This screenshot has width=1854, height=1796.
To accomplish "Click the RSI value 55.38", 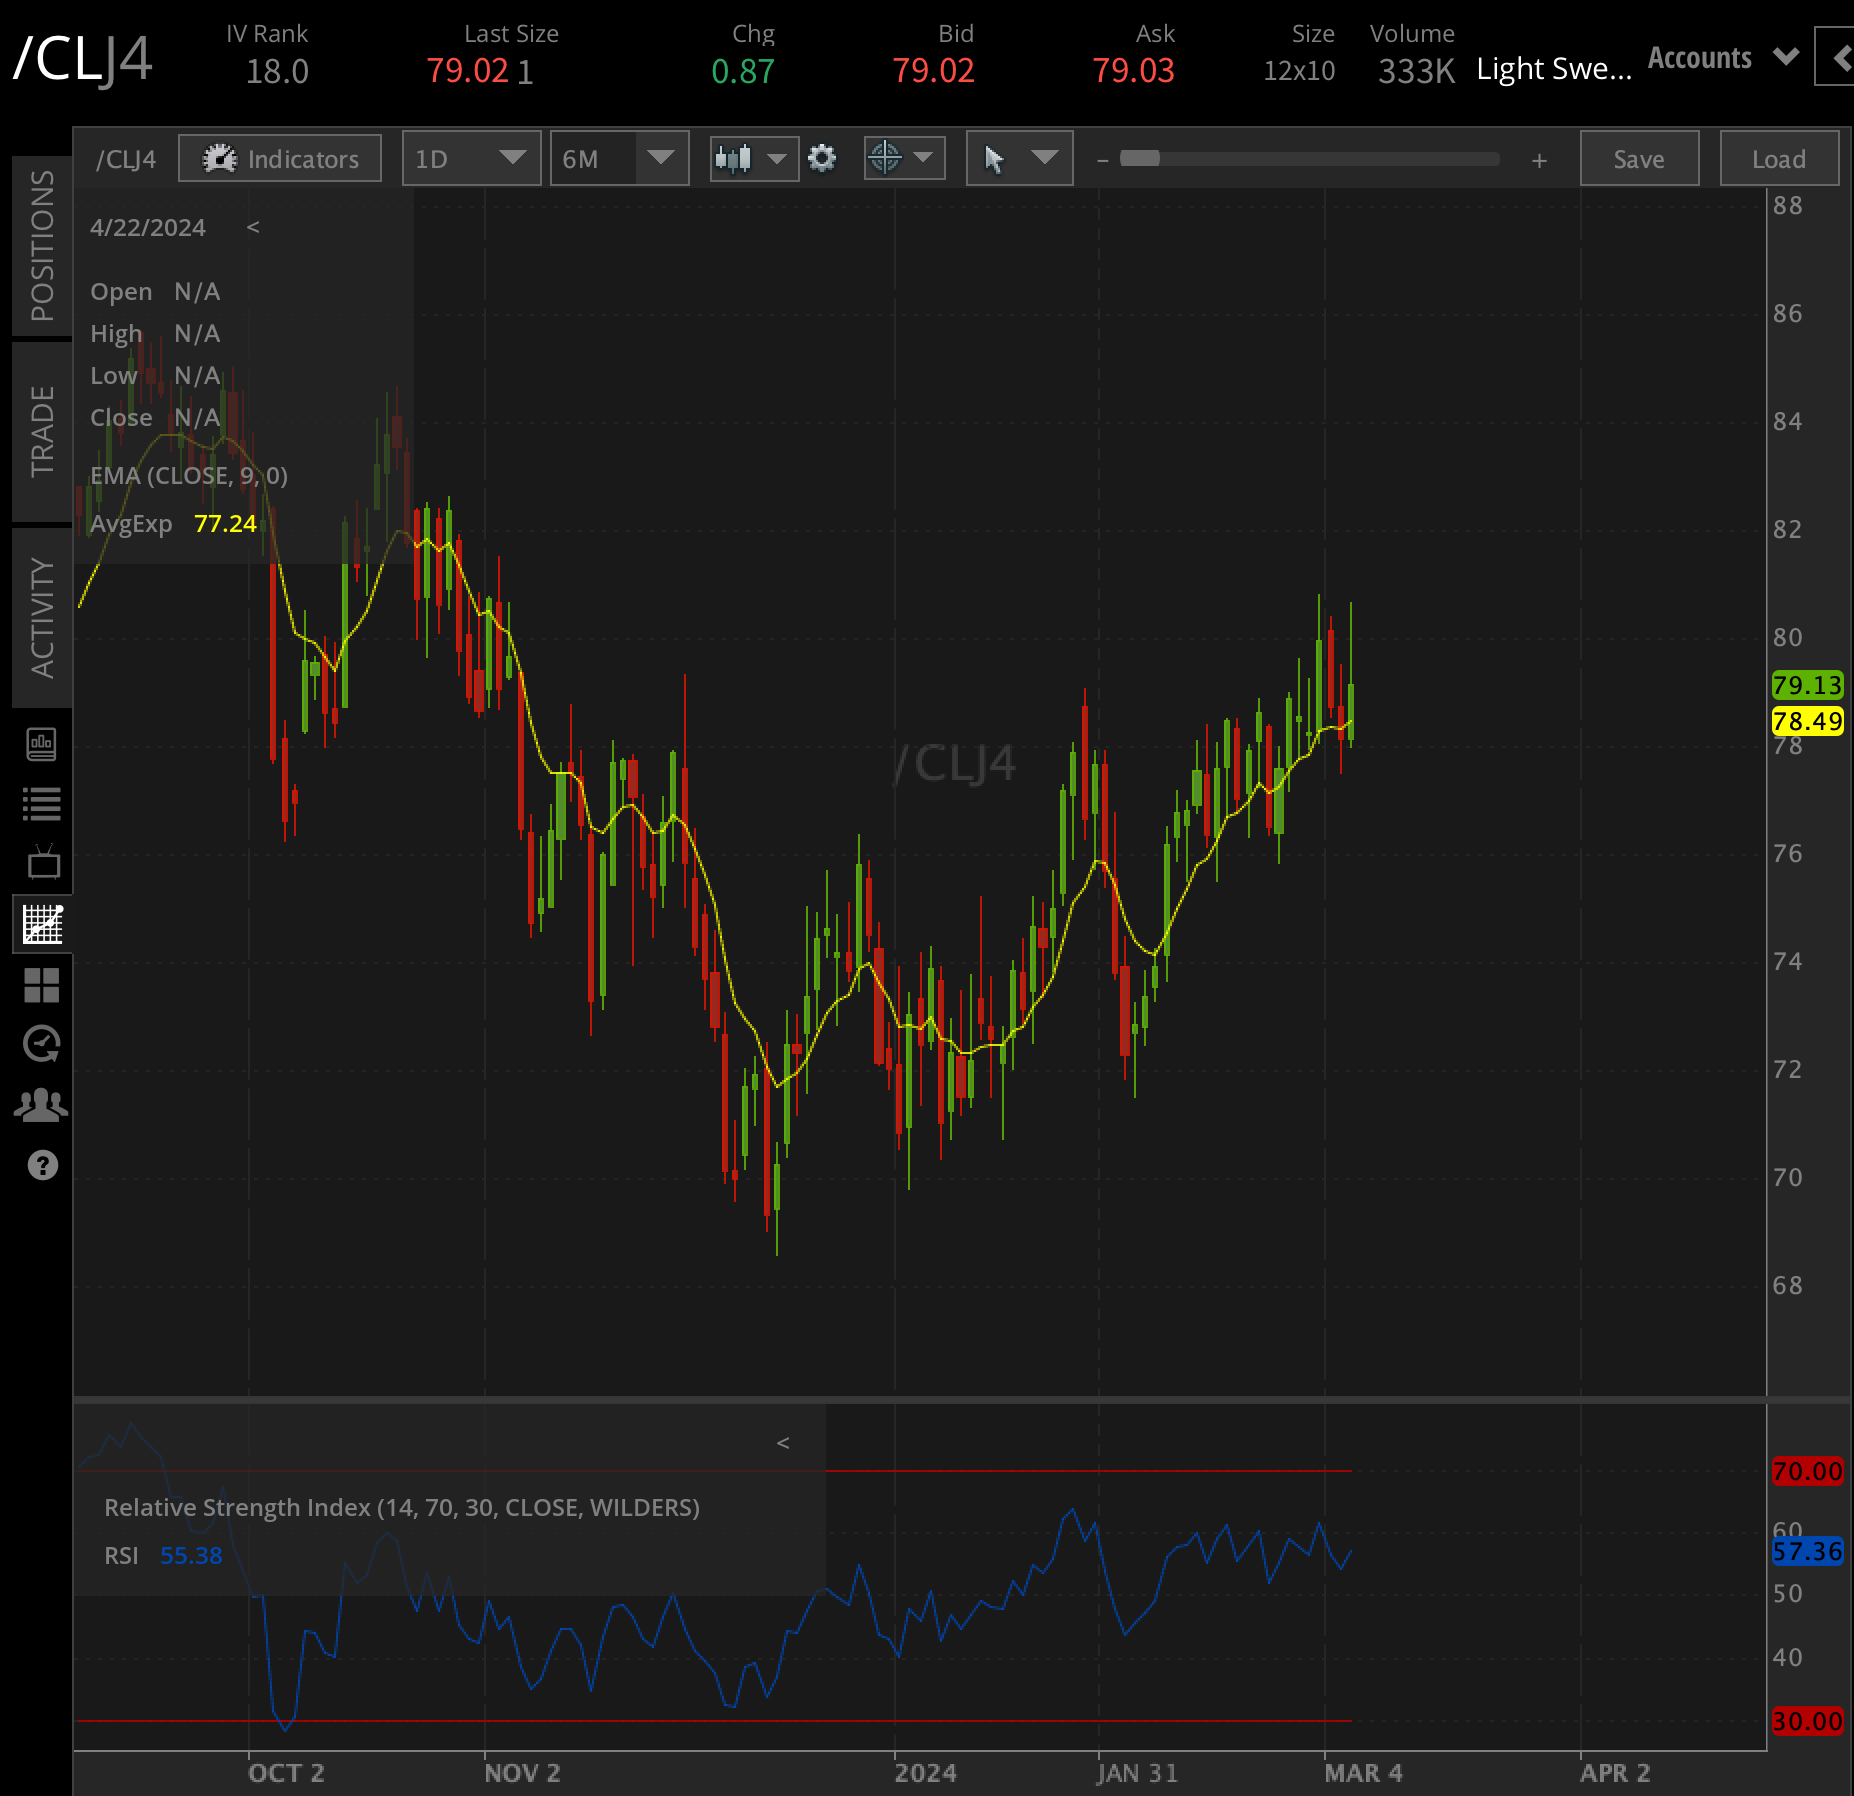I will click(x=191, y=1555).
